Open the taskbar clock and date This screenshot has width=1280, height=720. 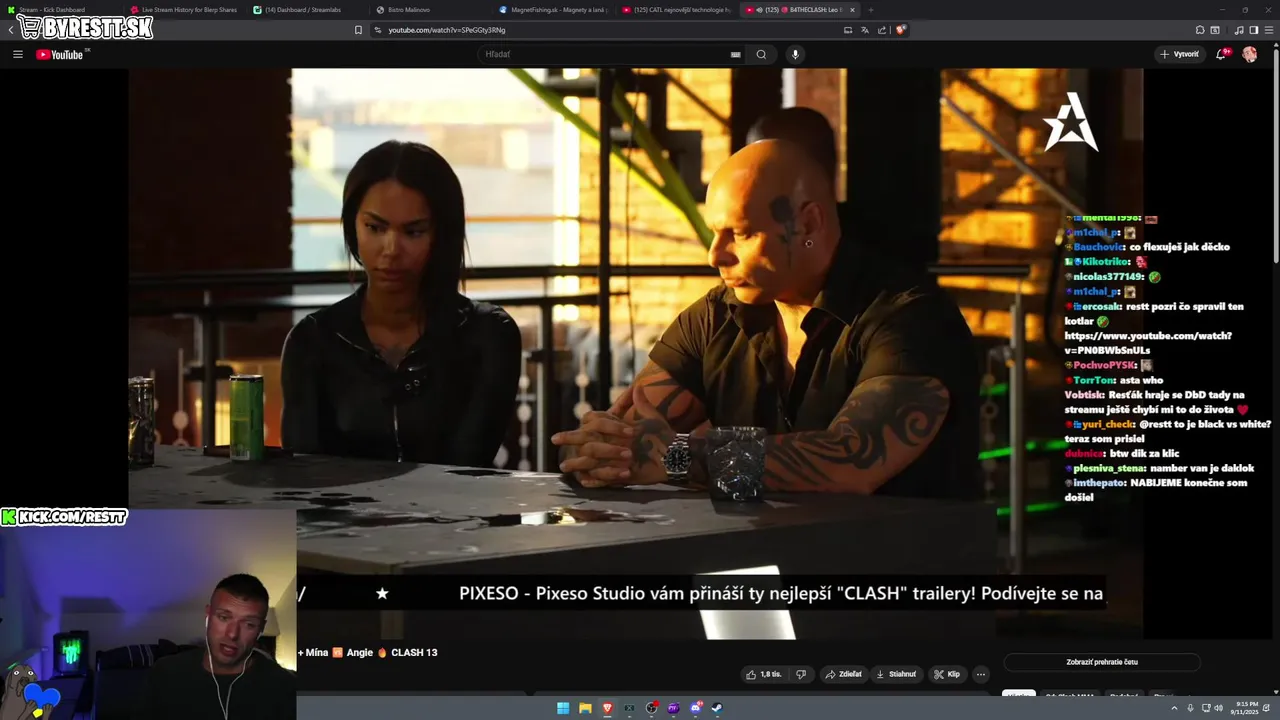pos(1246,708)
